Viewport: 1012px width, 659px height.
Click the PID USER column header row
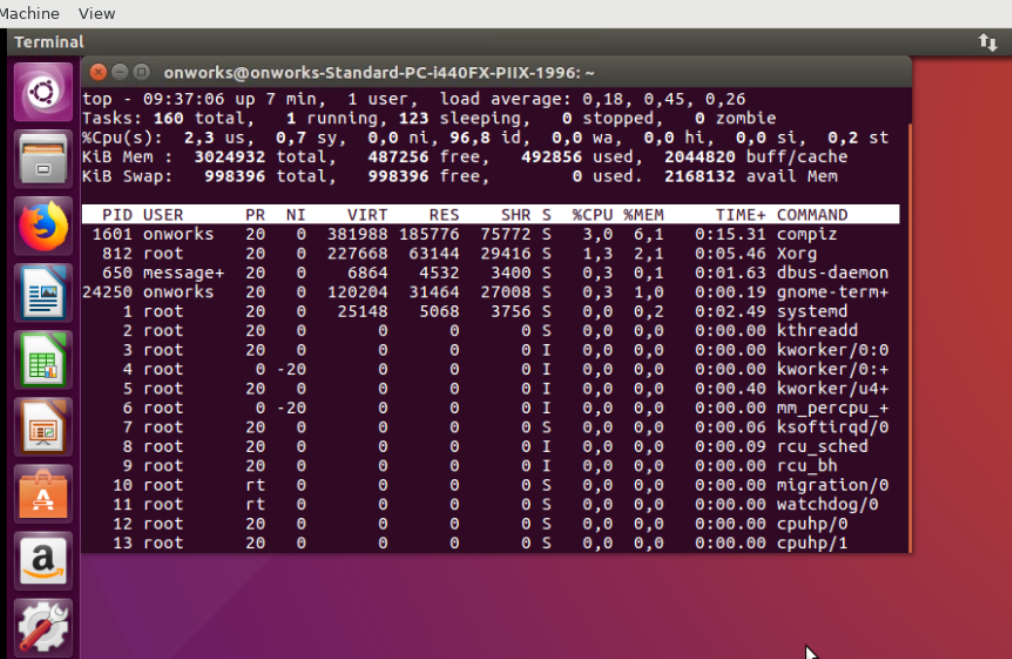pyautogui.click(x=490, y=214)
